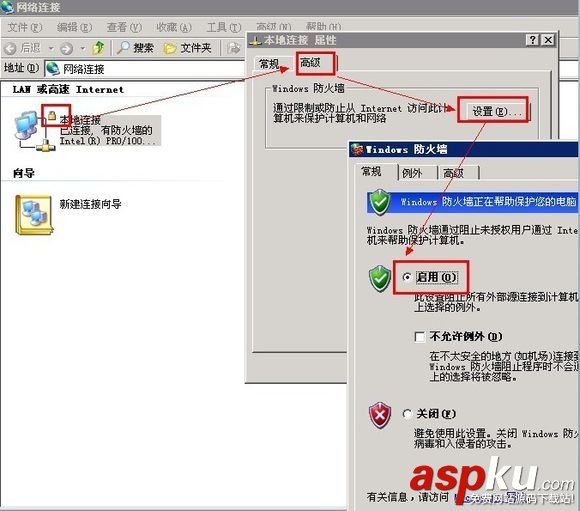Open the 收藏(A) menu

(x=174, y=27)
